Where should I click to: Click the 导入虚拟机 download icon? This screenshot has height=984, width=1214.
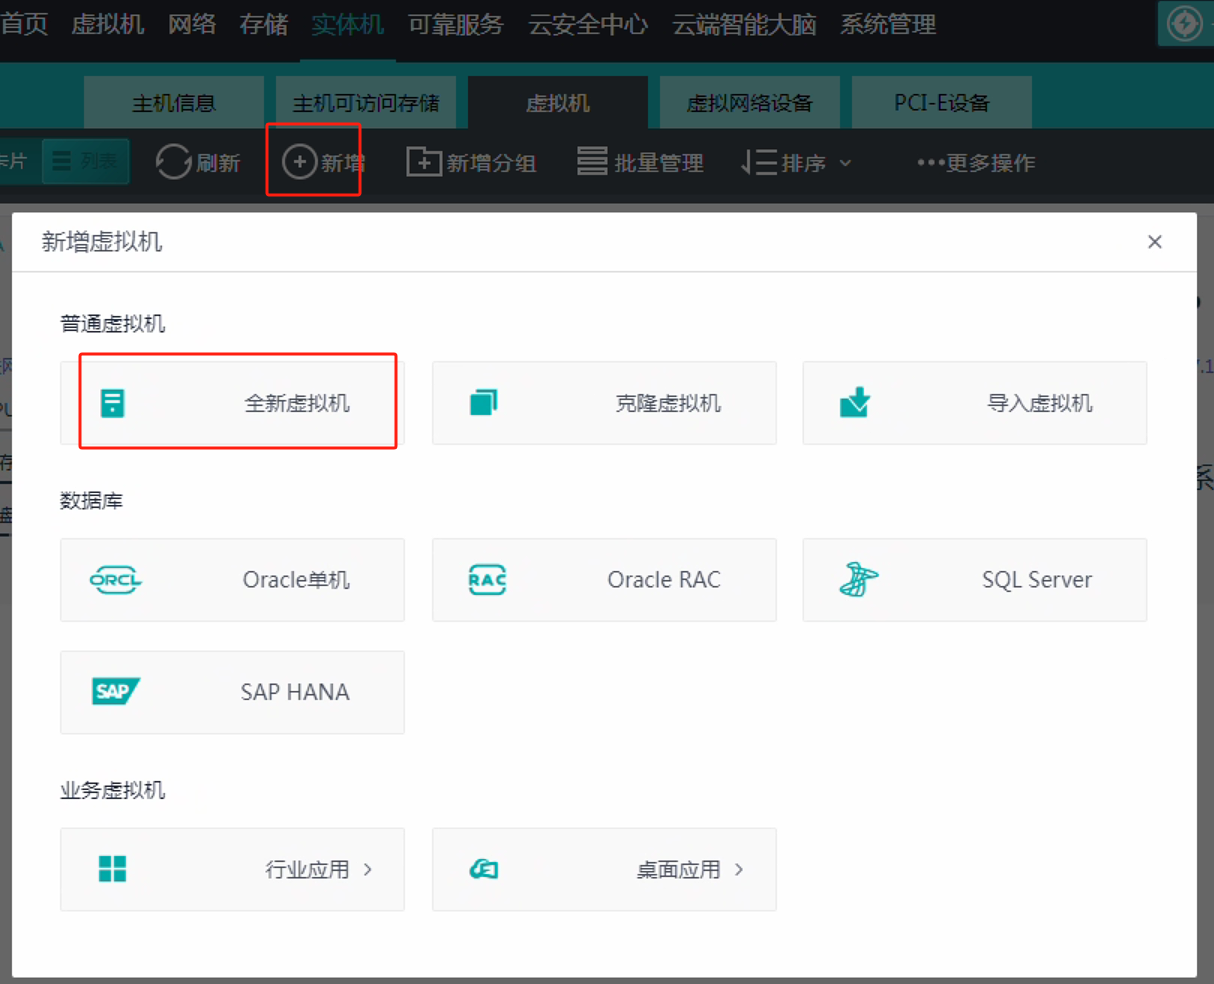(855, 403)
